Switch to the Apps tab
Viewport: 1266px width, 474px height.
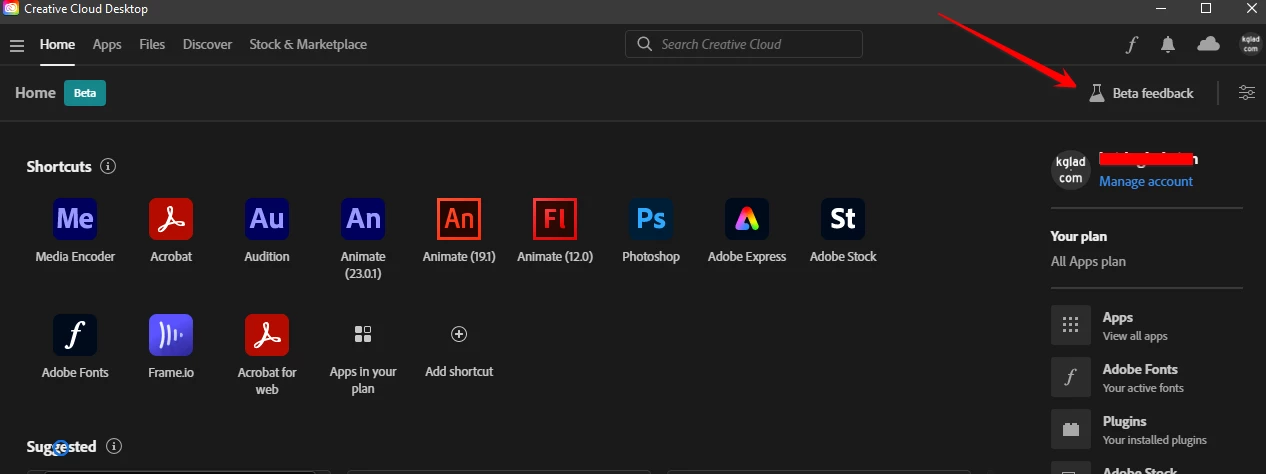pyautogui.click(x=107, y=44)
